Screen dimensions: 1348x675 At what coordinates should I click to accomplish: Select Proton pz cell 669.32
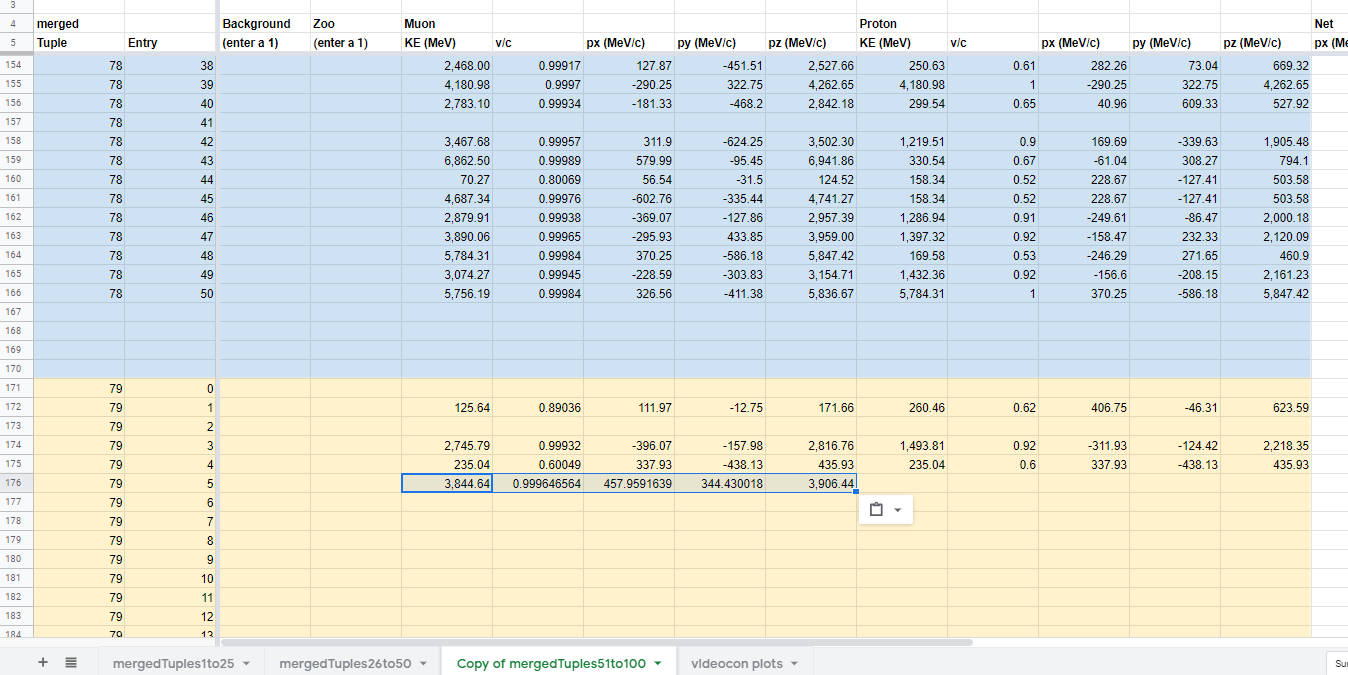click(x=1266, y=65)
